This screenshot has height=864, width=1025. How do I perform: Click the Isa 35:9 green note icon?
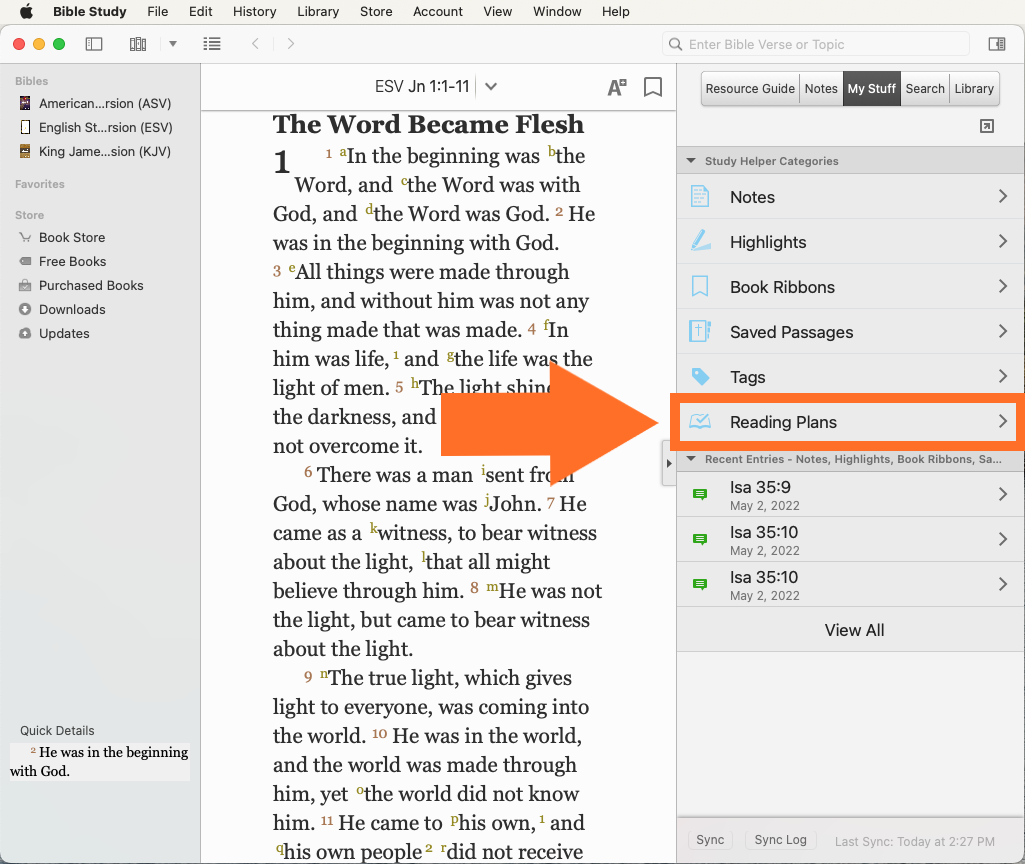click(700, 494)
